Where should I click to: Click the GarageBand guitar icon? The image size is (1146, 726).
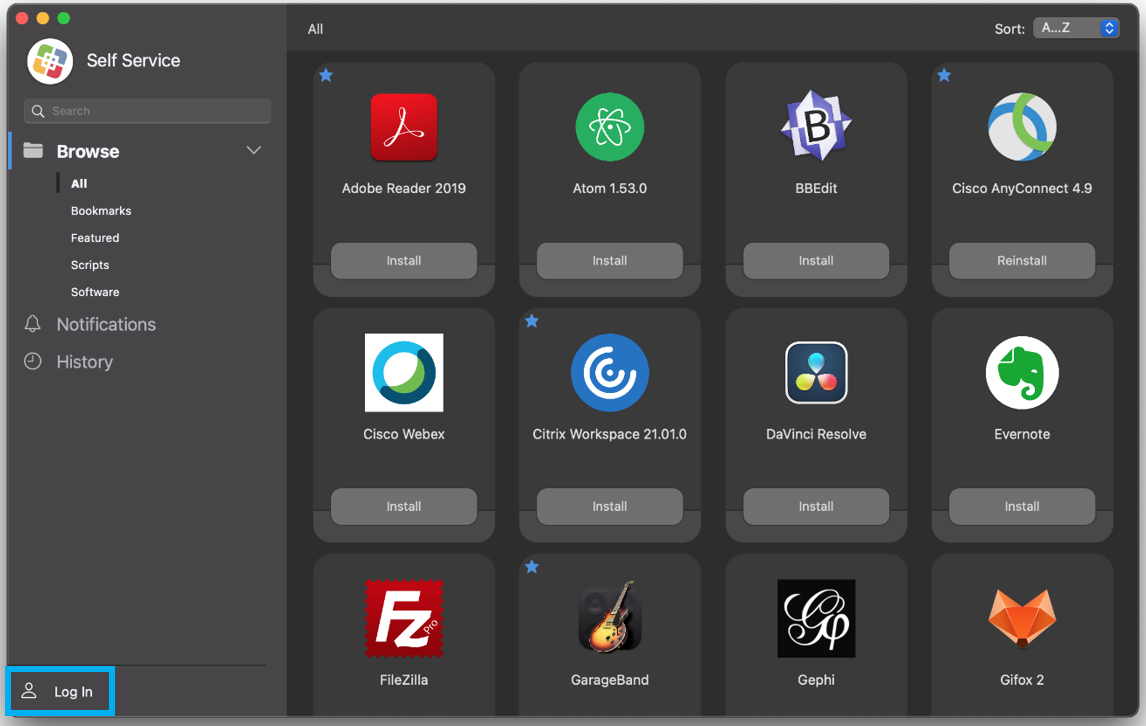[610, 616]
